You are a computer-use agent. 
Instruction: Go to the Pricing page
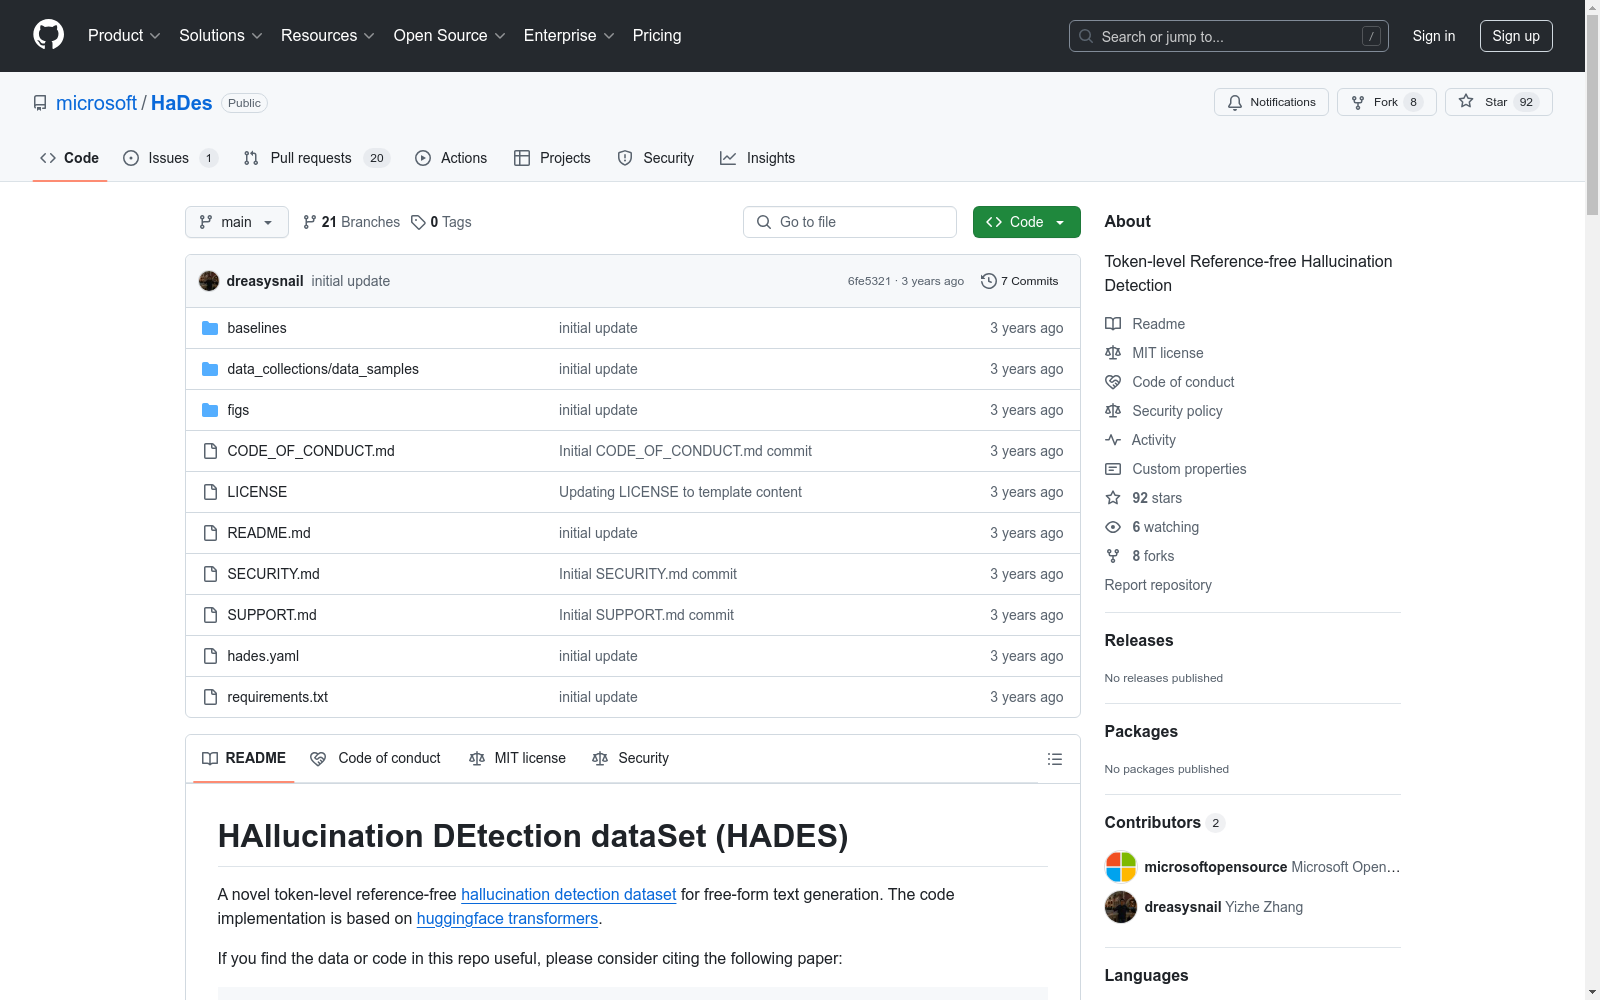pos(657,35)
